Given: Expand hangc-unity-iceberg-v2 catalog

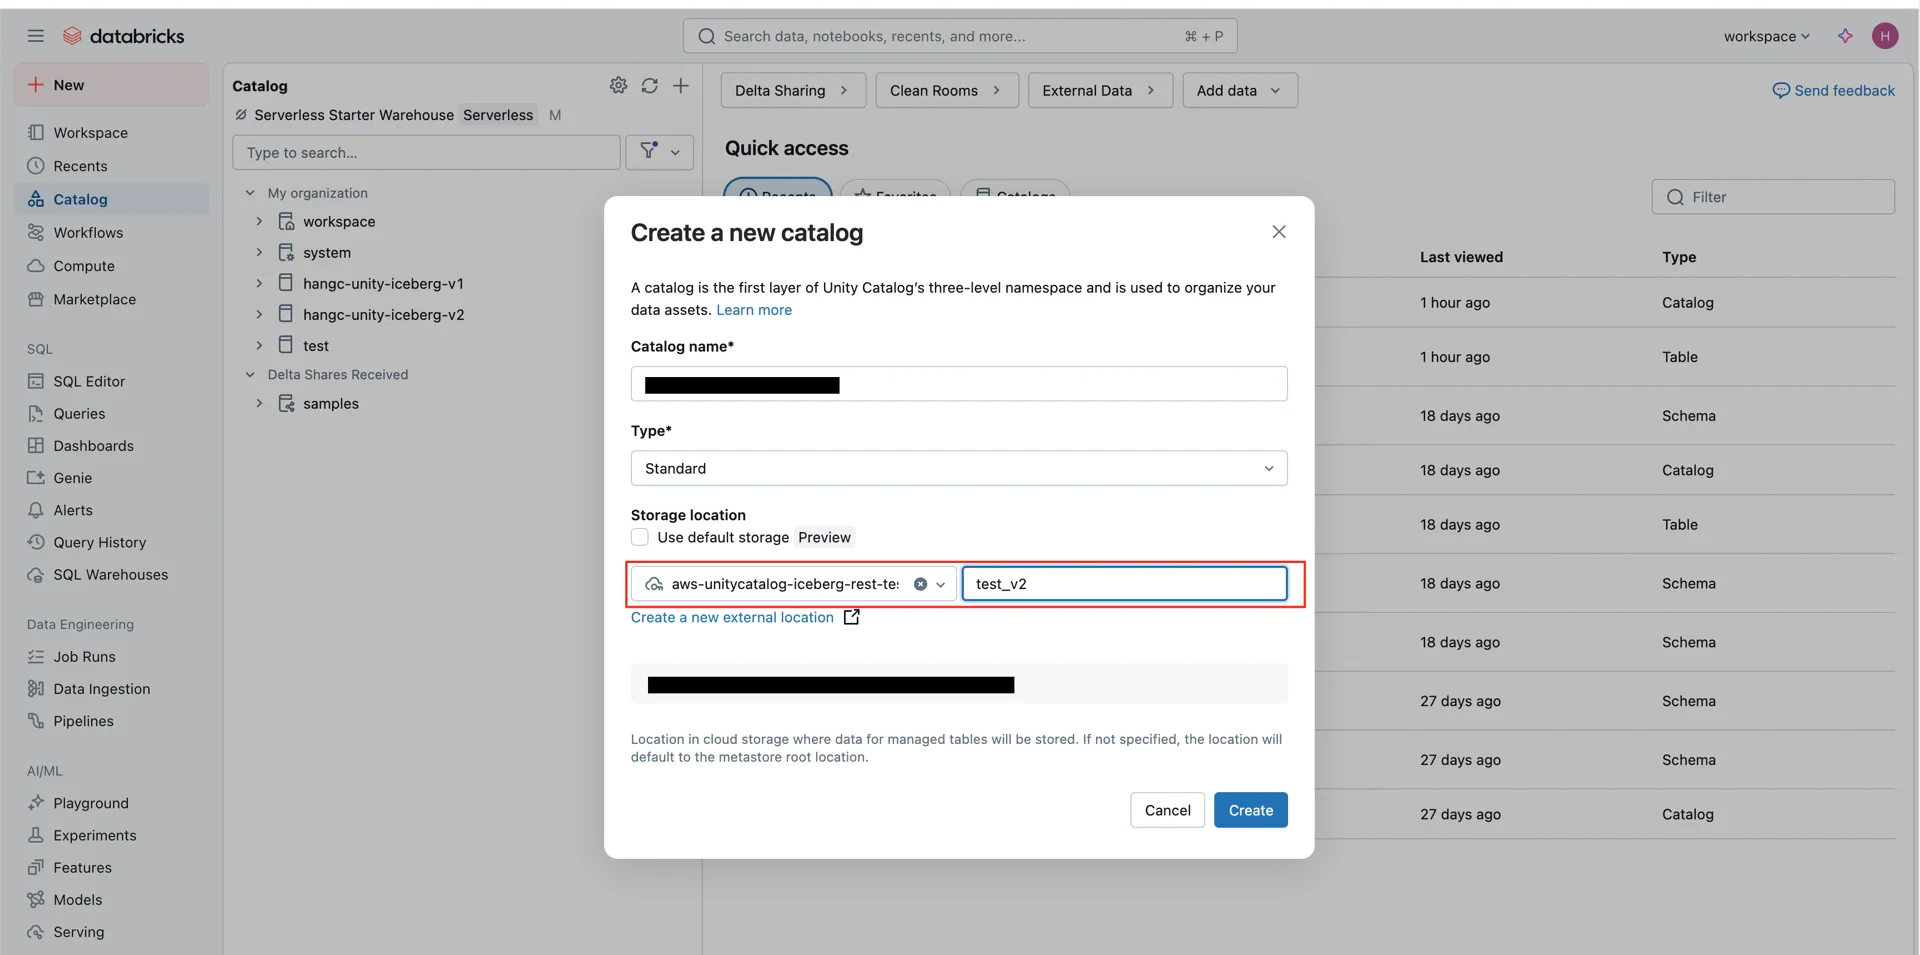Looking at the screenshot, I should (259, 314).
